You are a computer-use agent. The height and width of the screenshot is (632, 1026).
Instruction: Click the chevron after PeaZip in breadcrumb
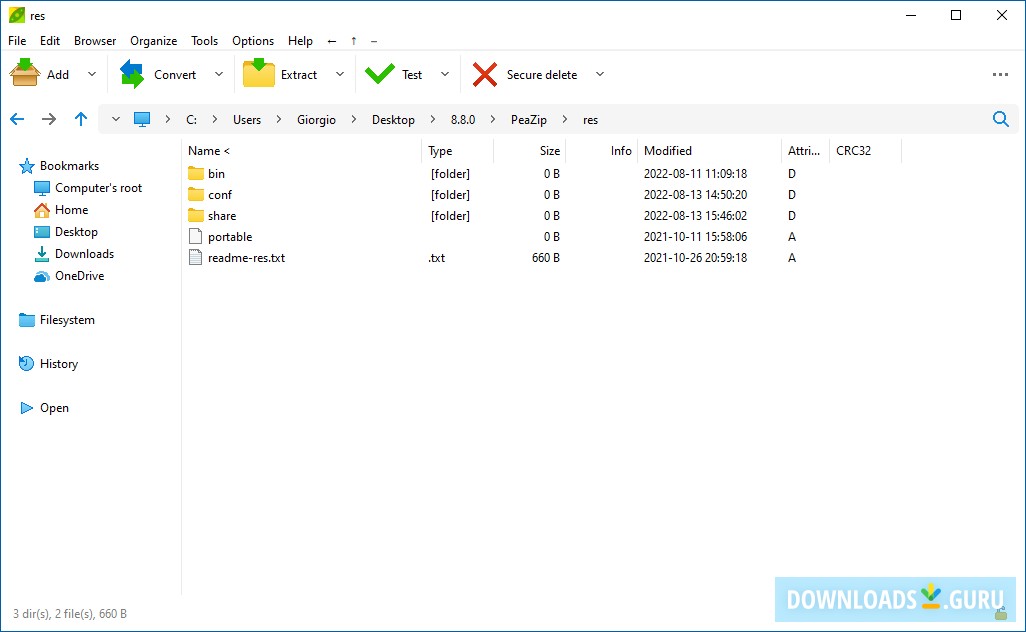[565, 120]
